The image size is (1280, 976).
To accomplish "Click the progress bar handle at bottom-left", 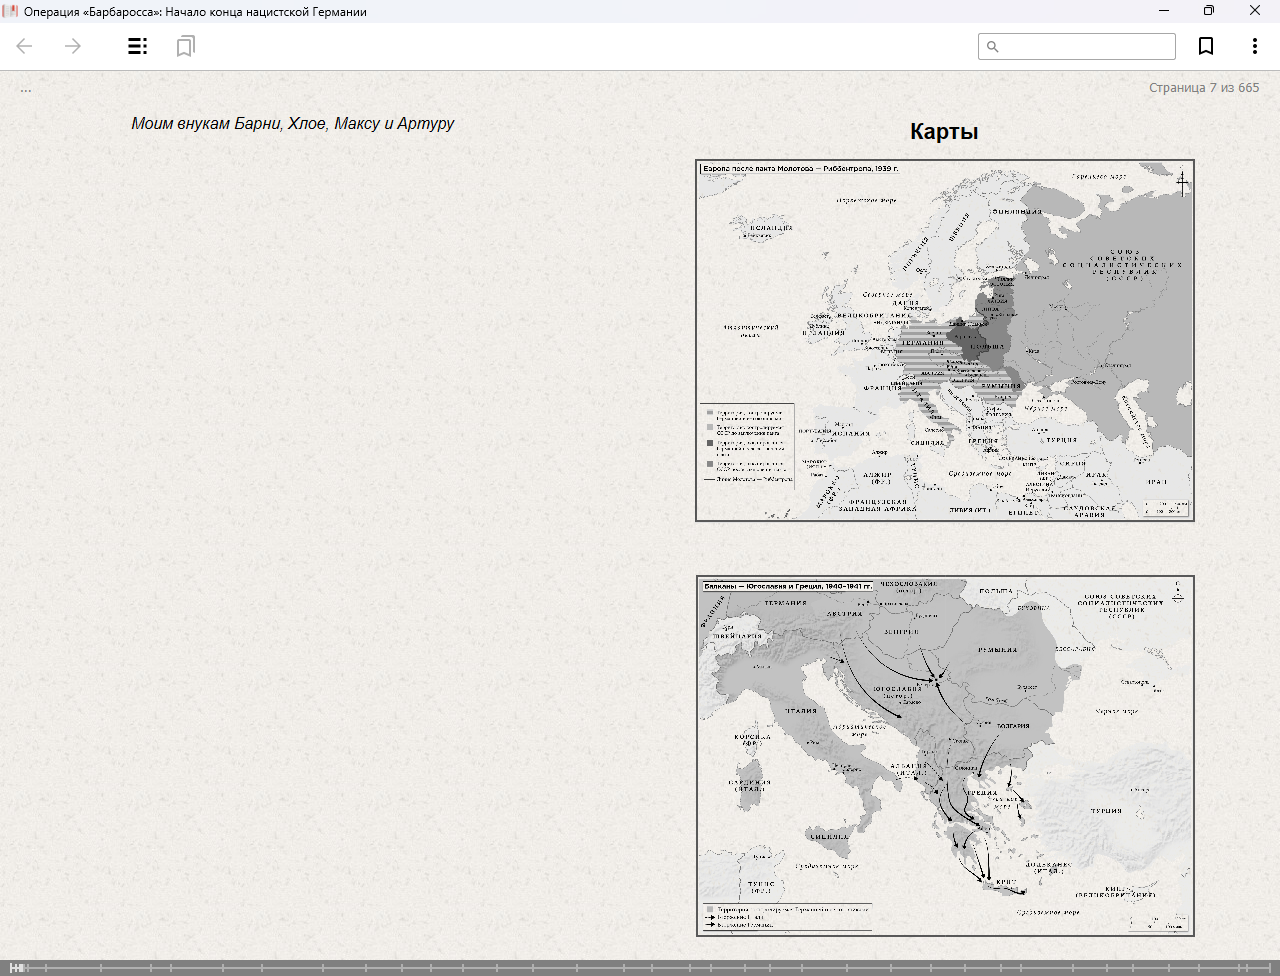I will pos(17,968).
